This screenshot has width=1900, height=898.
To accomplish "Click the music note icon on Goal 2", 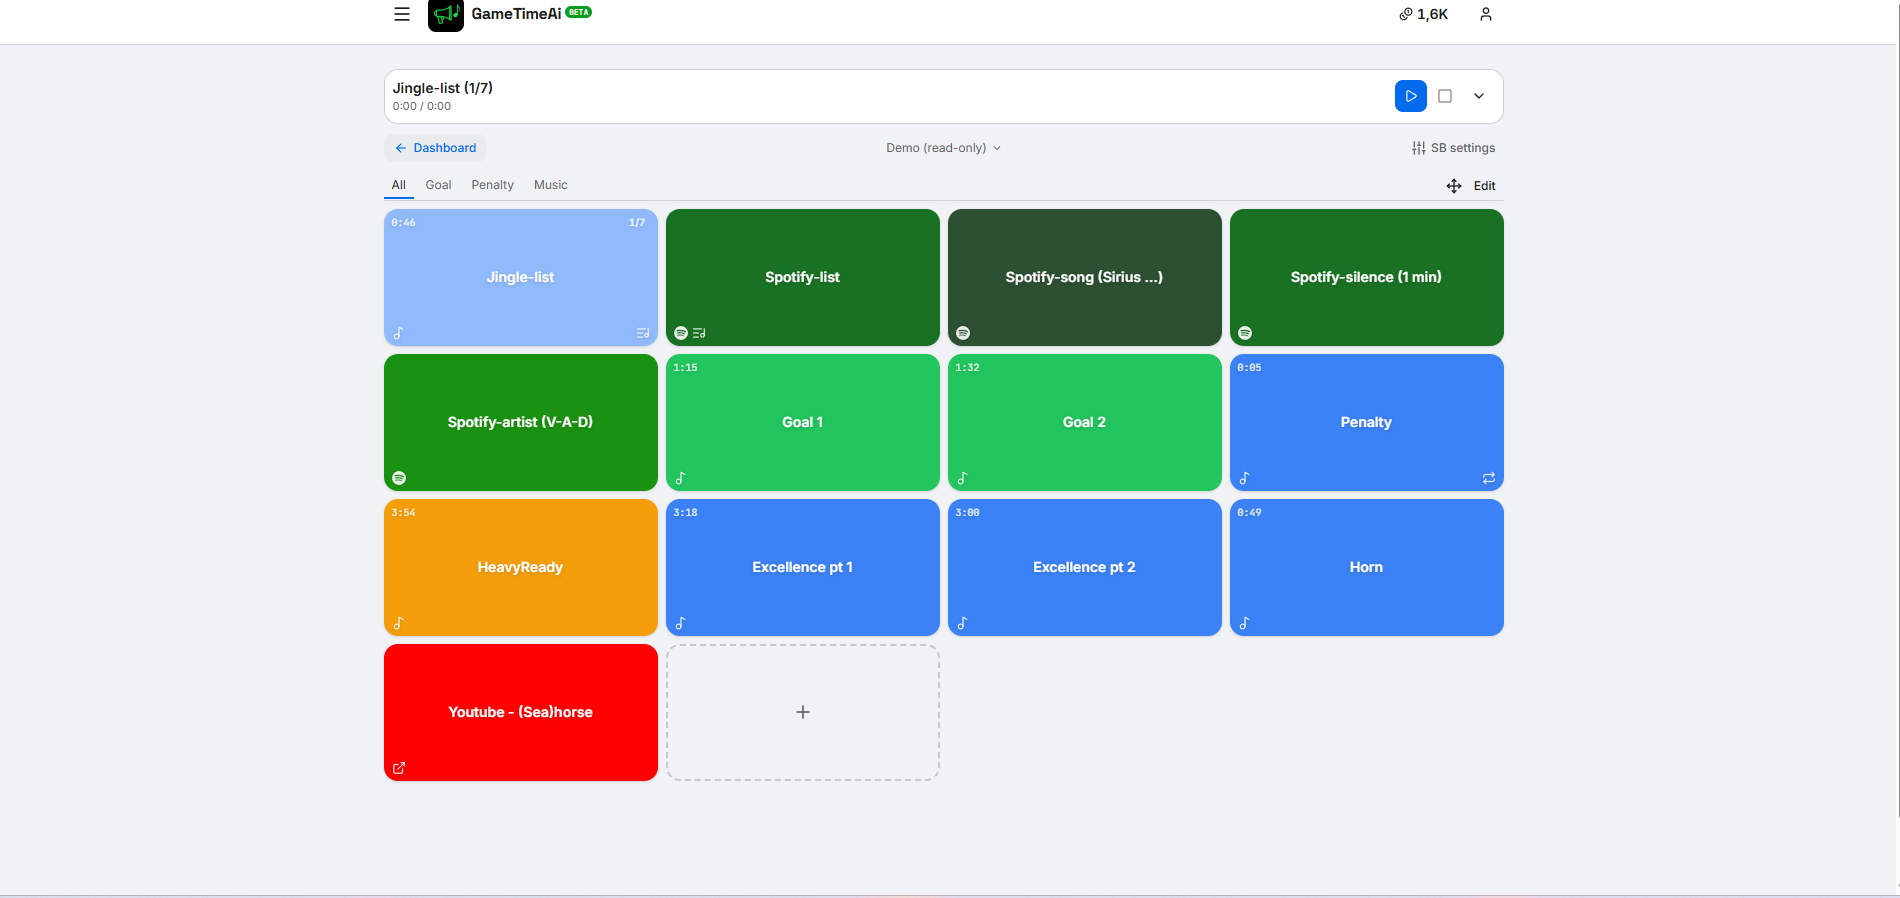I will pos(962,478).
